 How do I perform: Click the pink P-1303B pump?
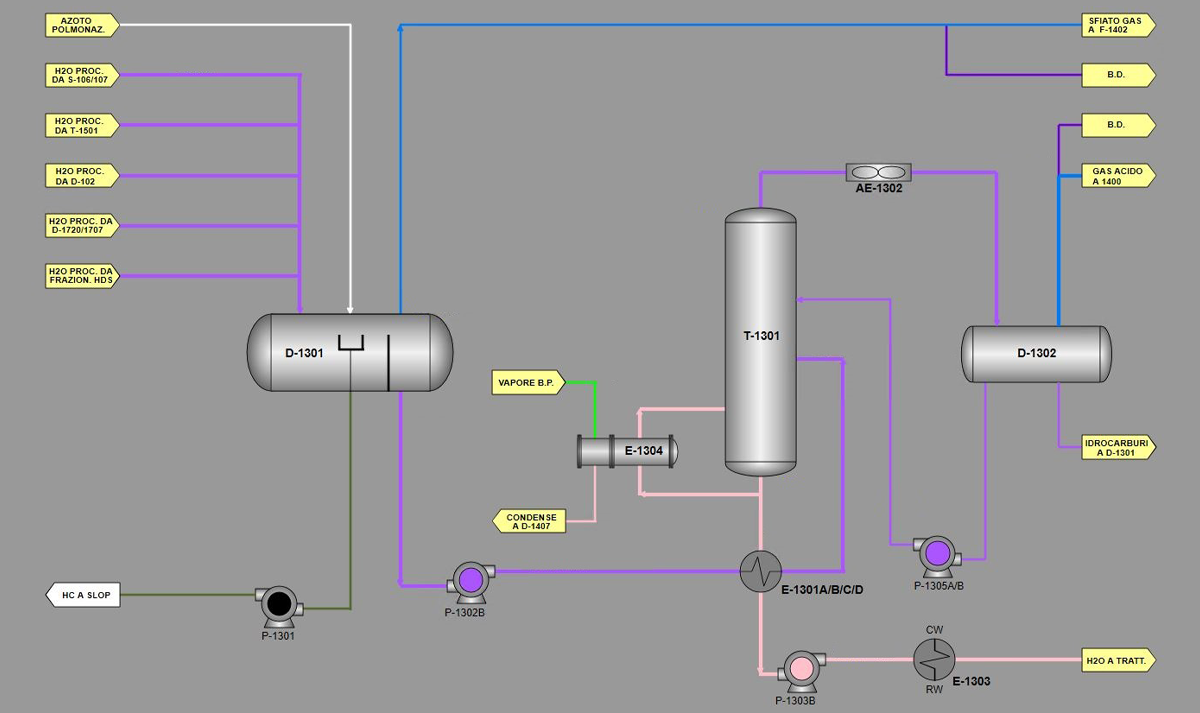[x=799, y=667]
